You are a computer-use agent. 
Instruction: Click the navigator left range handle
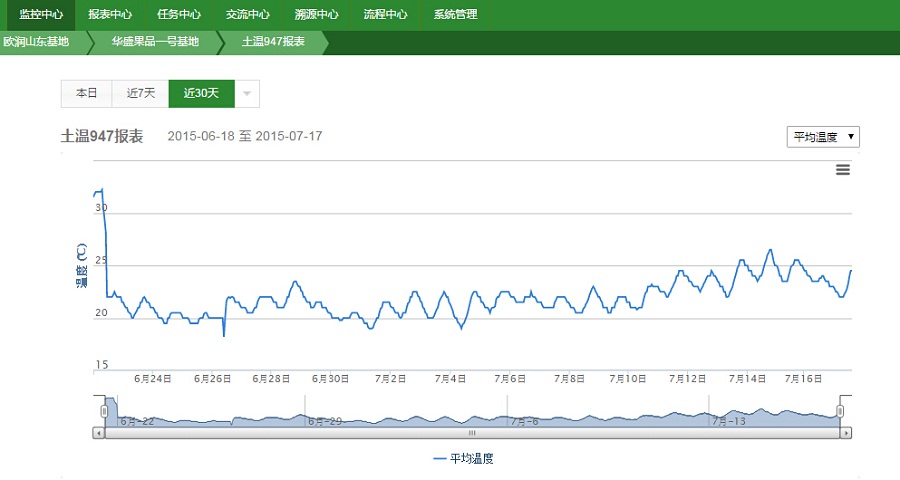104,411
